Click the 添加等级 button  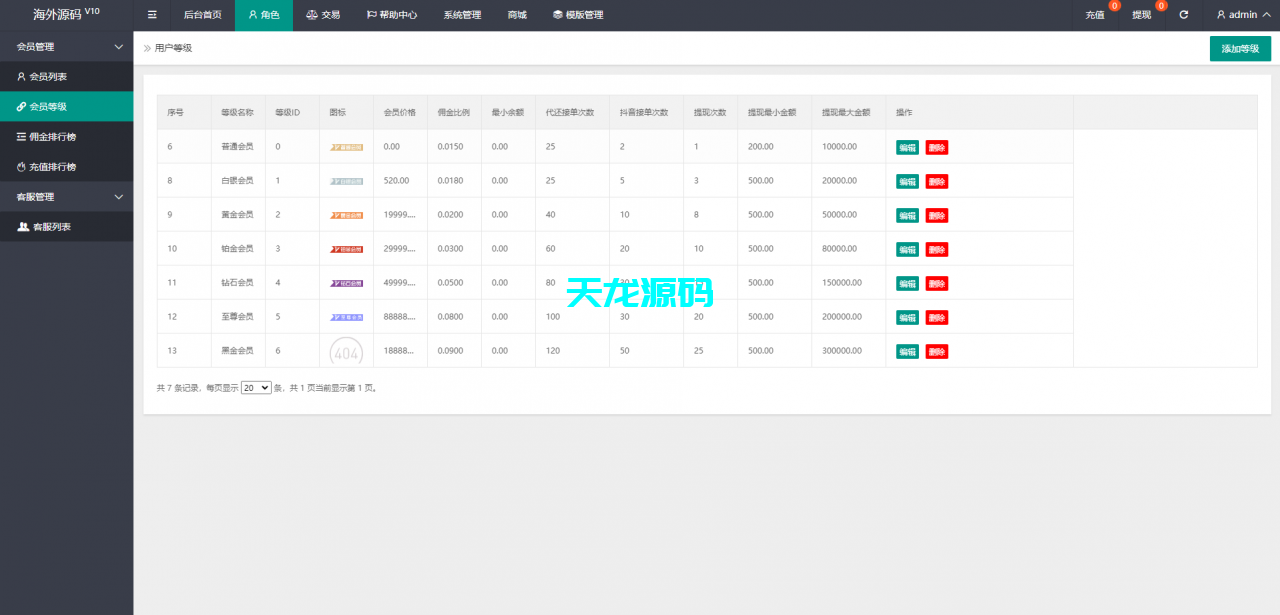1240,47
